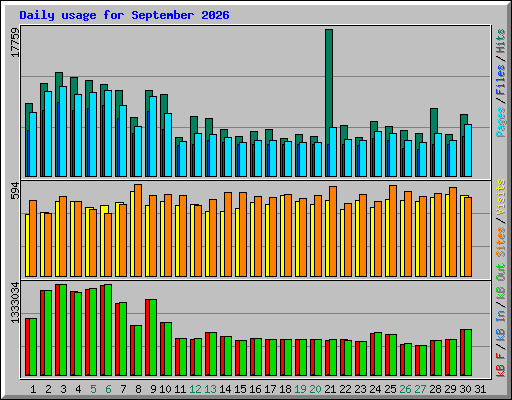Select day 31 on the x-axis

point(480,389)
